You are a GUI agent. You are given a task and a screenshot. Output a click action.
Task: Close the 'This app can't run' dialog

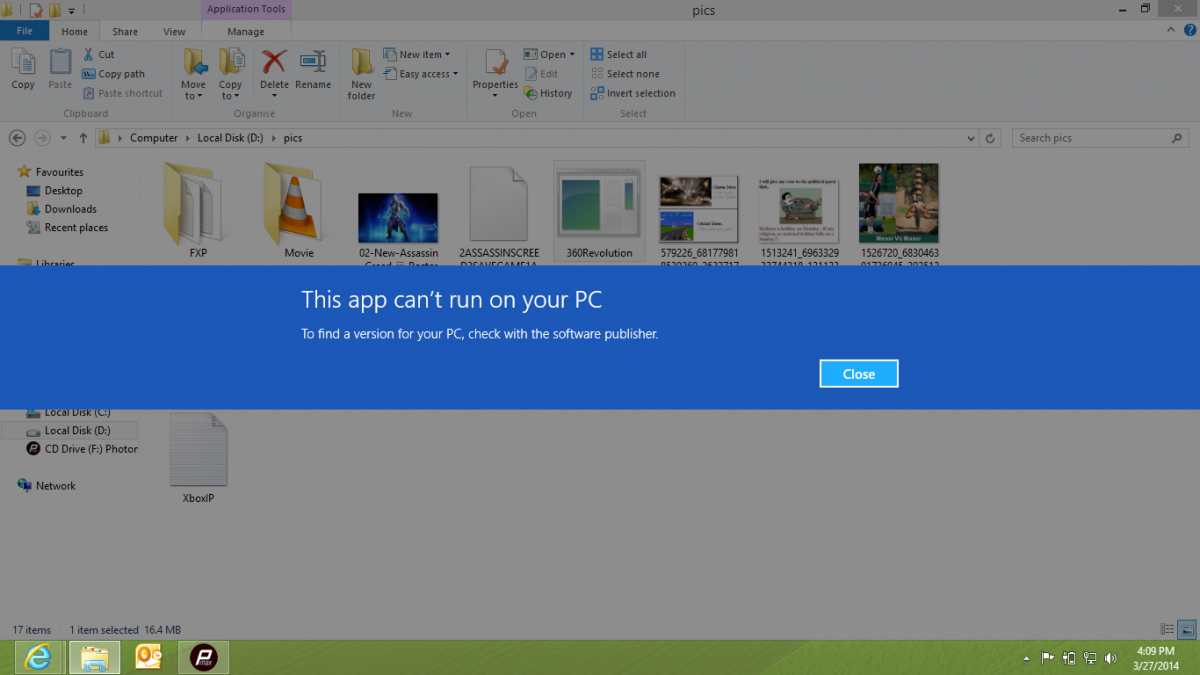point(858,374)
